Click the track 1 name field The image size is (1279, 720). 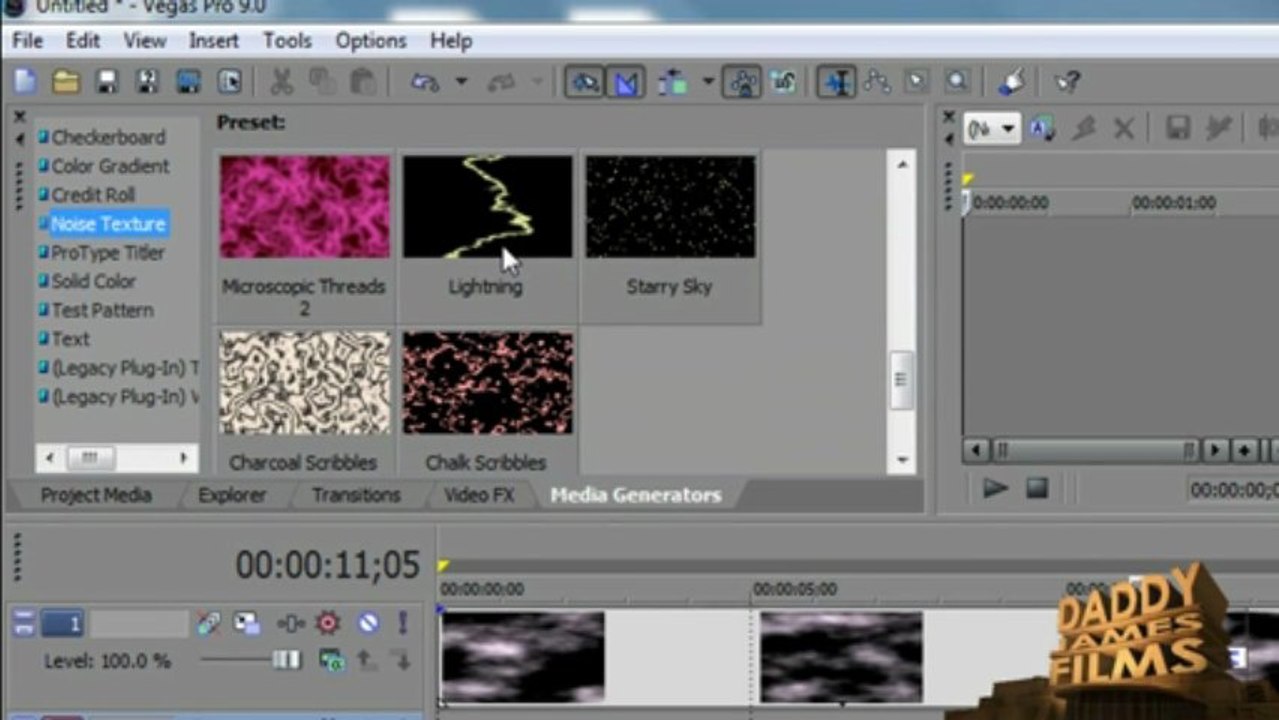138,625
